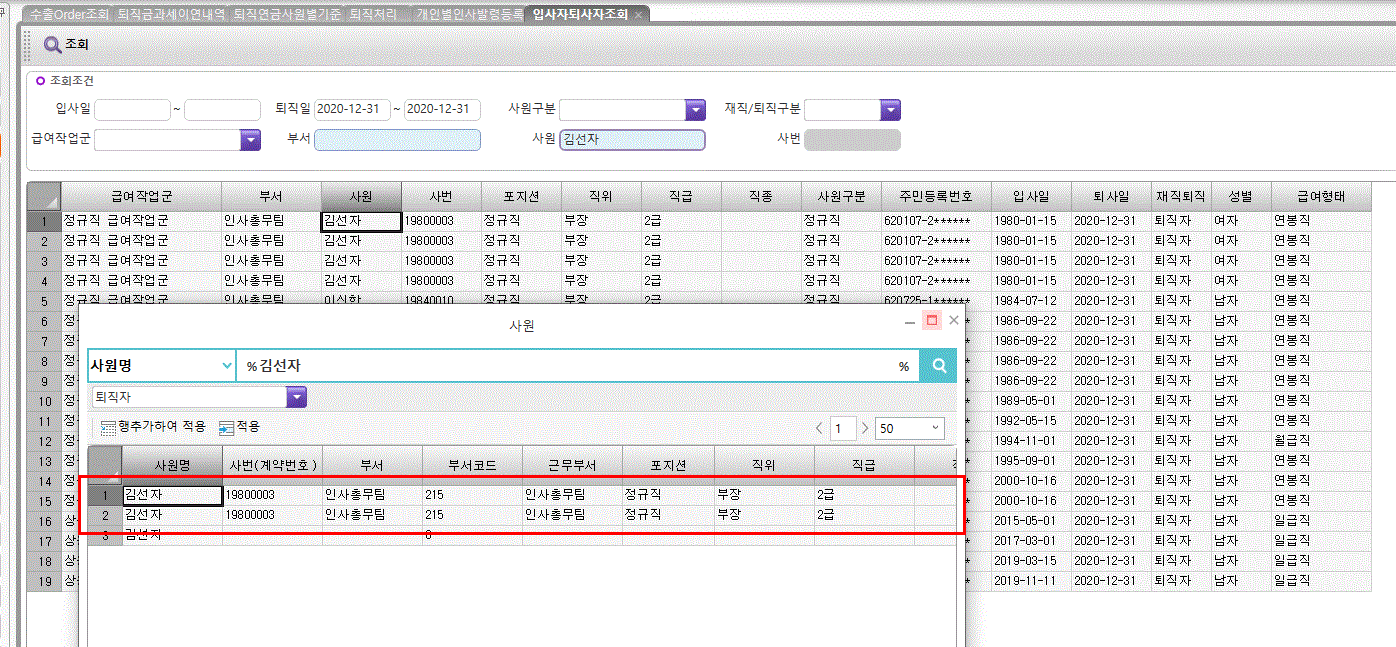This screenshot has width=1396, height=647.
Task: Open the 재직/퇴직구분 dropdown
Action: pyautogui.click(x=890, y=110)
